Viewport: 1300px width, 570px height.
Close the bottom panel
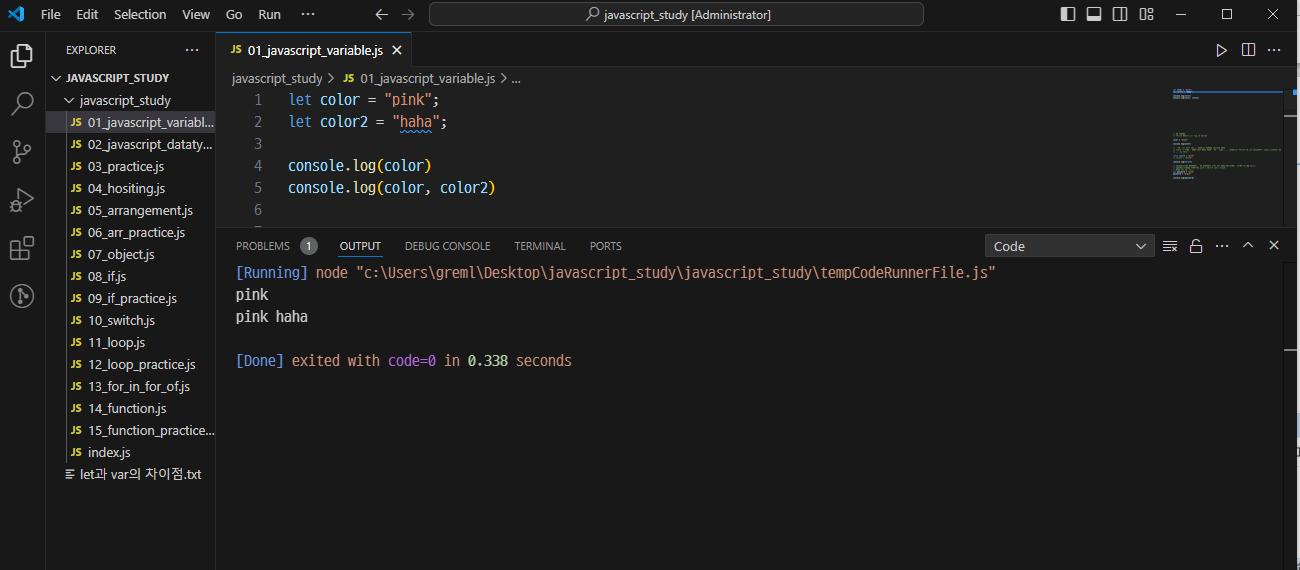1274,246
